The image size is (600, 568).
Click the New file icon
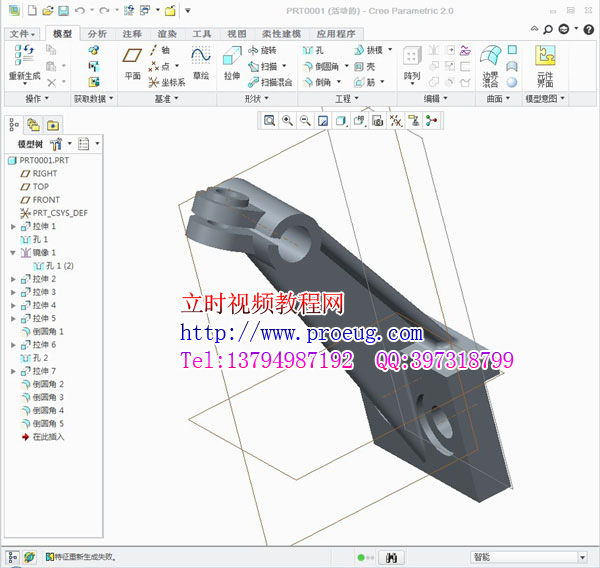coord(32,10)
